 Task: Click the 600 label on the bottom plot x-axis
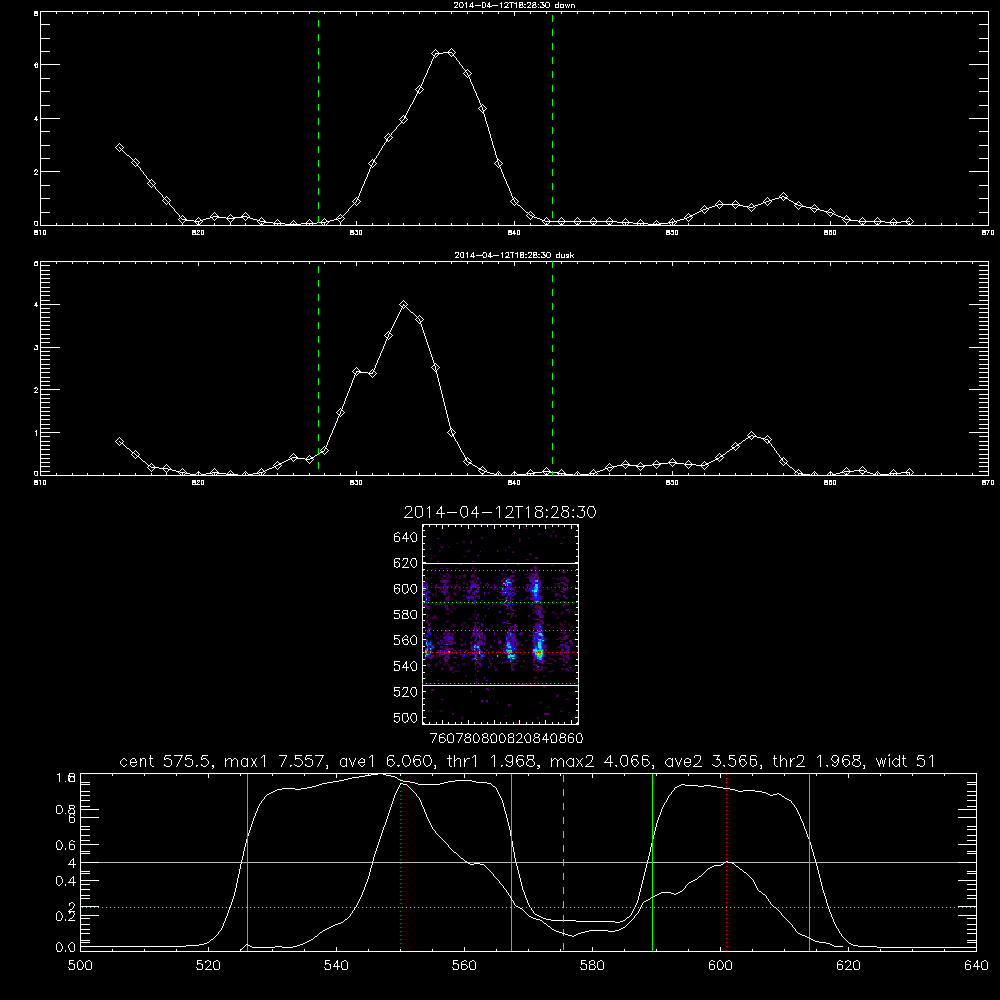click(x=720, y=966)
